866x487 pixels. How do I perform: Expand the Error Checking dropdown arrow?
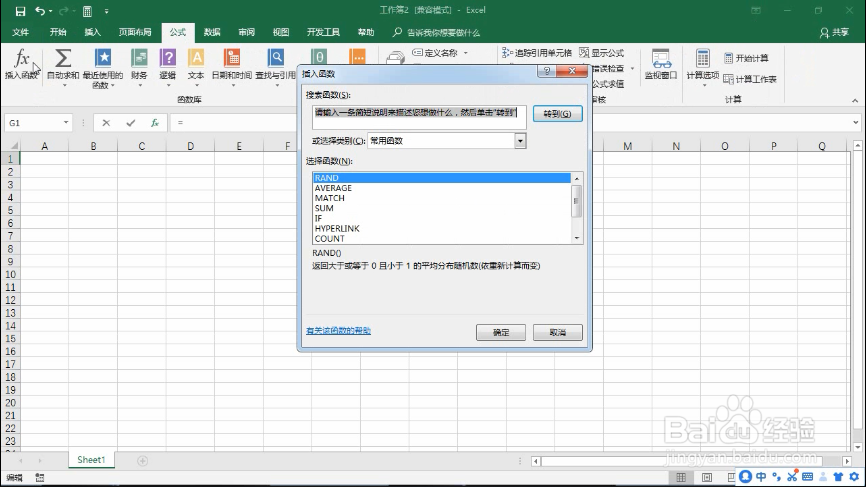[632, 68]
